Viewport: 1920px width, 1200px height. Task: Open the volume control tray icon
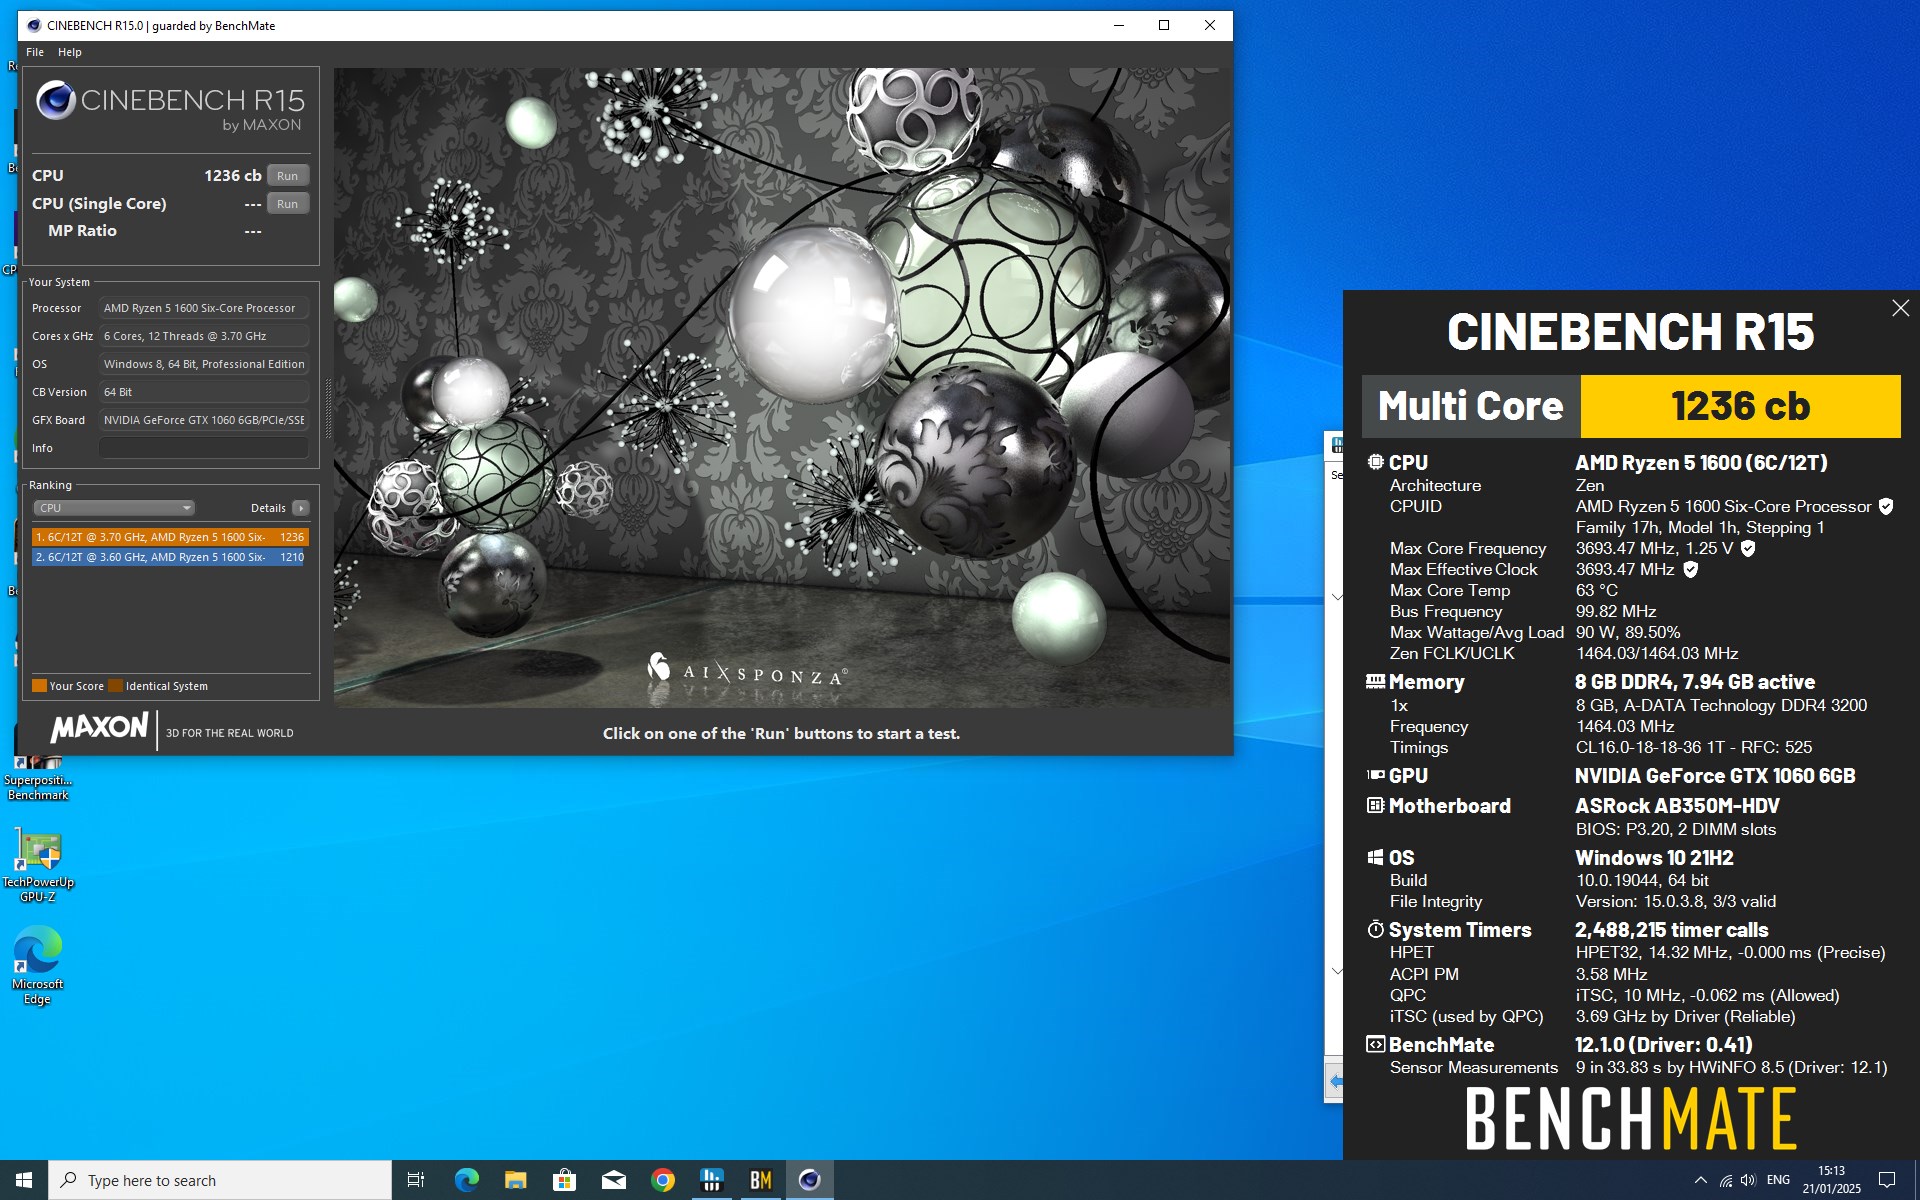click(1748, 1180)
